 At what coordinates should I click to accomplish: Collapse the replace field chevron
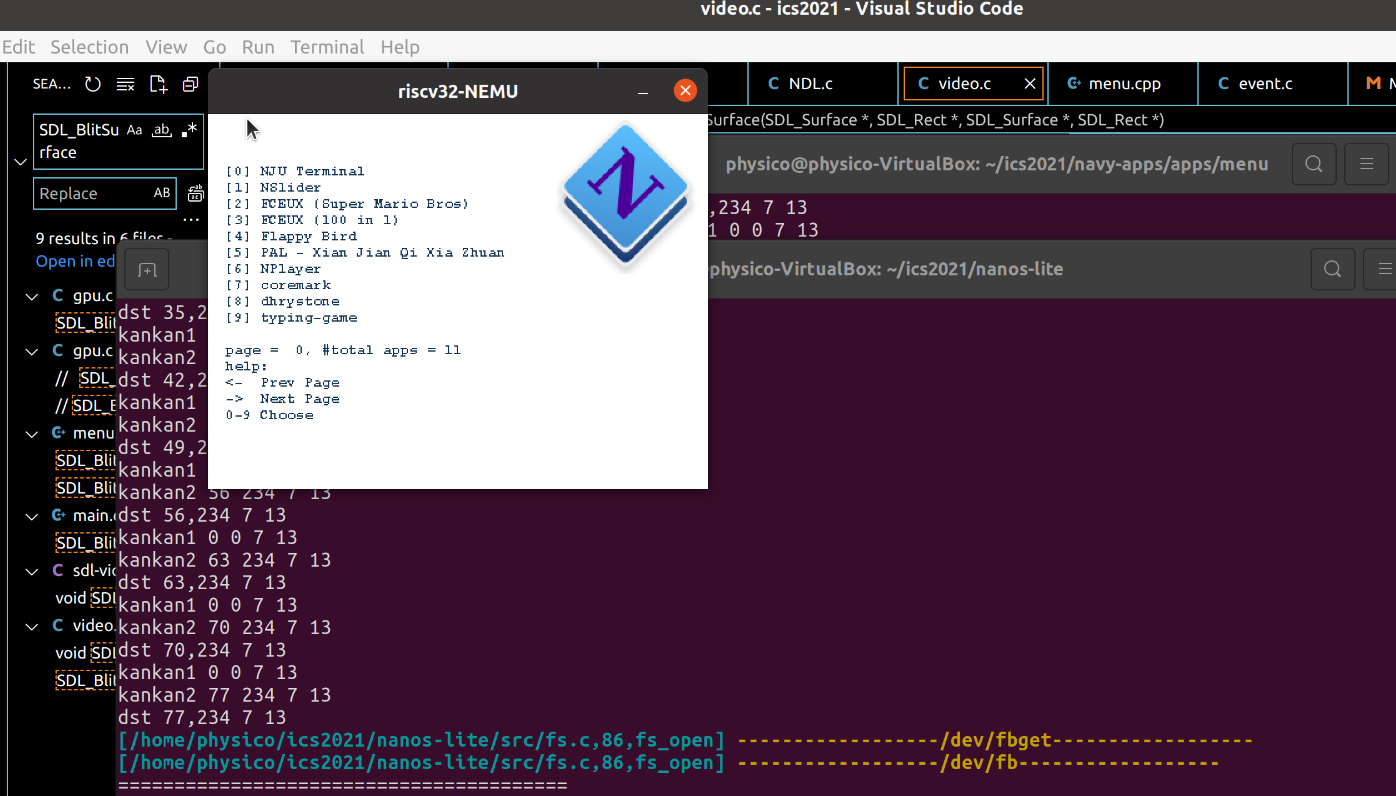(x=20, y=161)
